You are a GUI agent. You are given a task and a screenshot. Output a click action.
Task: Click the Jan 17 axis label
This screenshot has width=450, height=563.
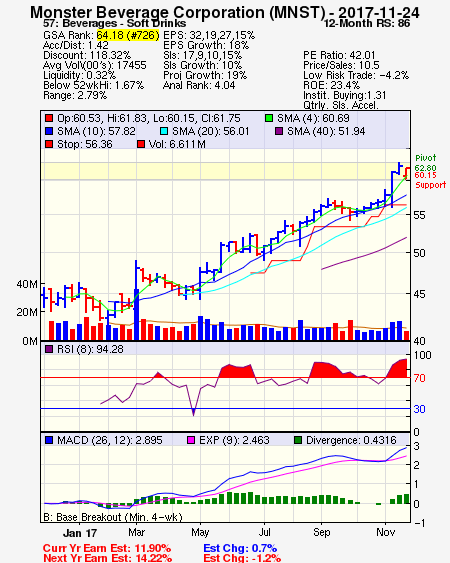[80, 533]
